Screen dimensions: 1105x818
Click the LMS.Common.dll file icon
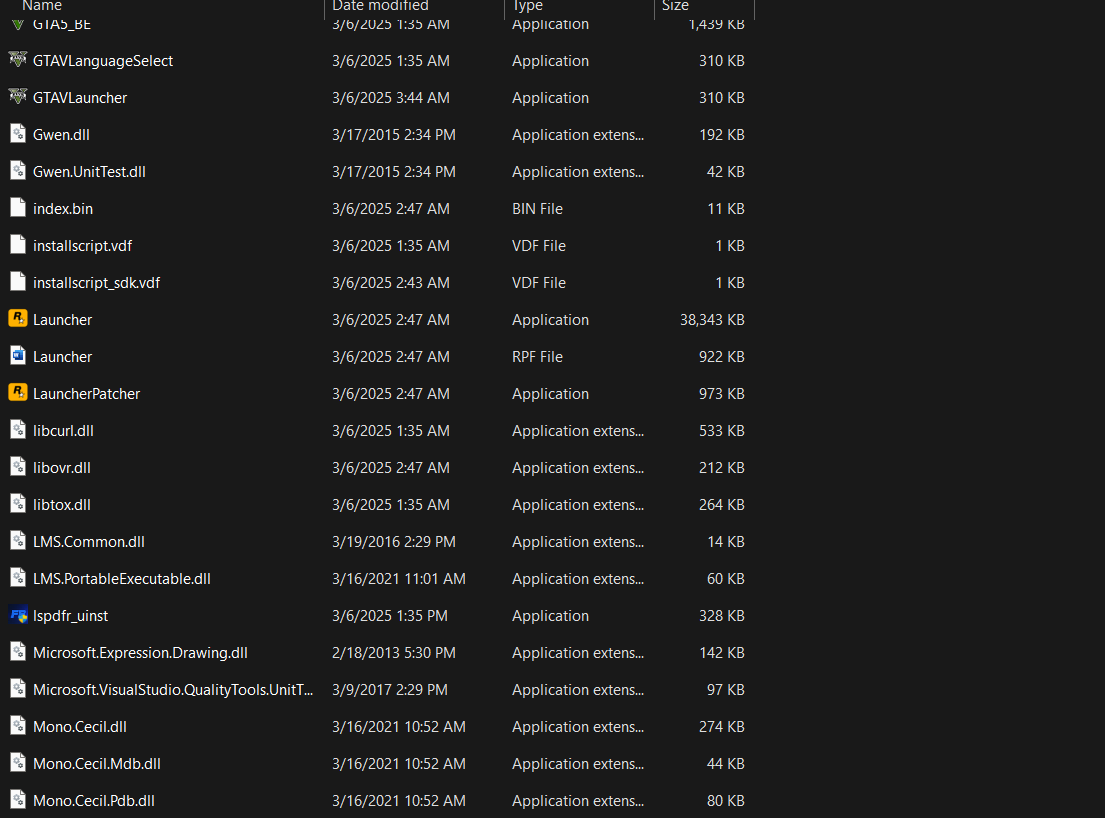tap(18, 540)
